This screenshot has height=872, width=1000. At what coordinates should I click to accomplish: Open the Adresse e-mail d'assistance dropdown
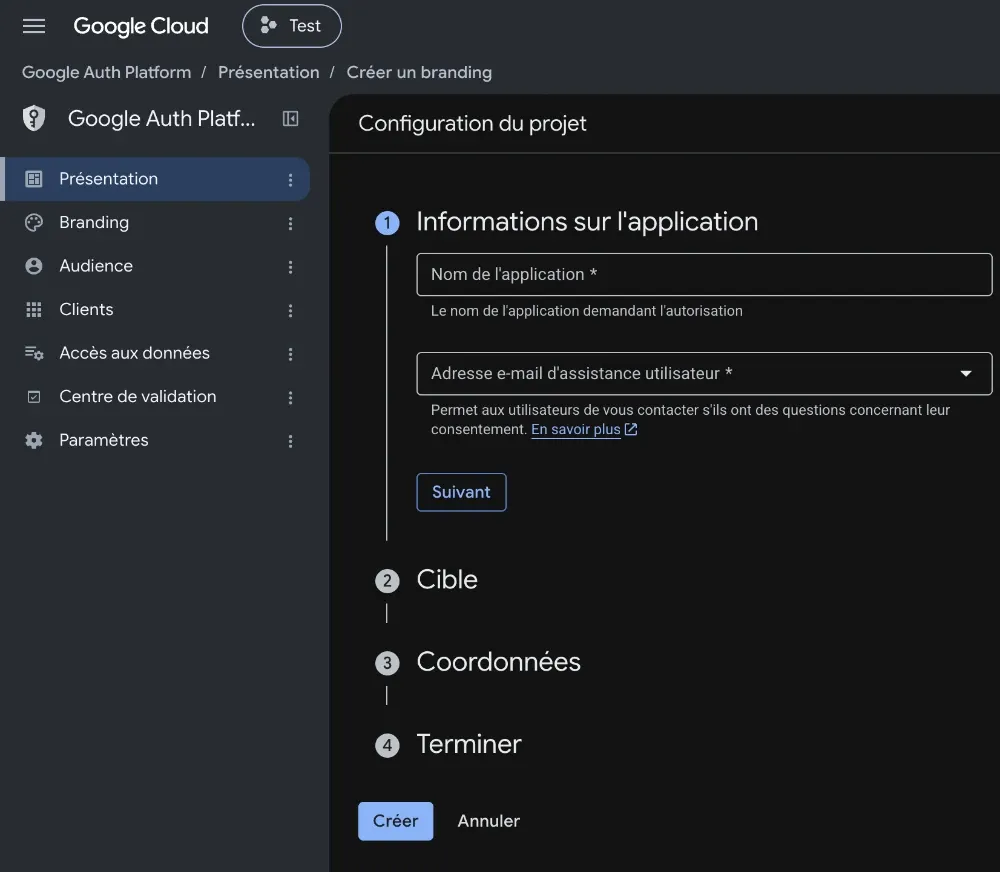pos(704,373)
